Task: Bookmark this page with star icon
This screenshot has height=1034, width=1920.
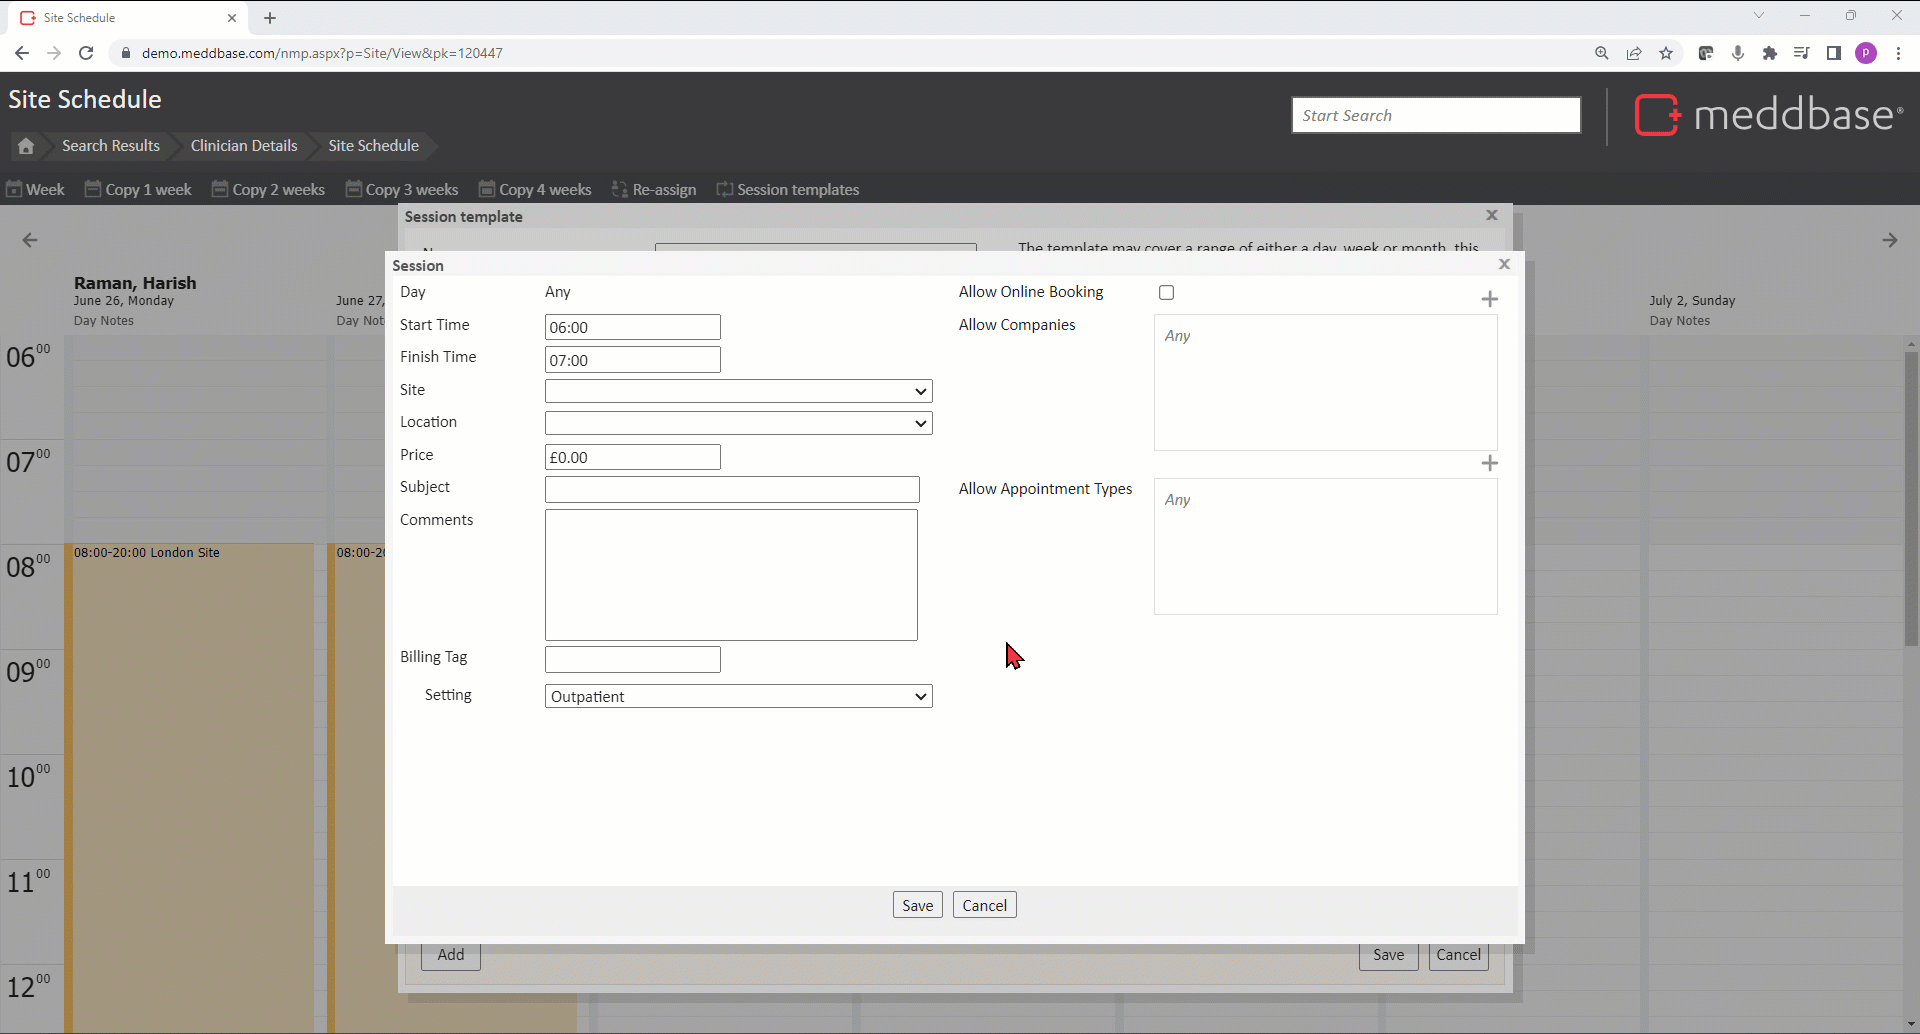Action: 1666,53
